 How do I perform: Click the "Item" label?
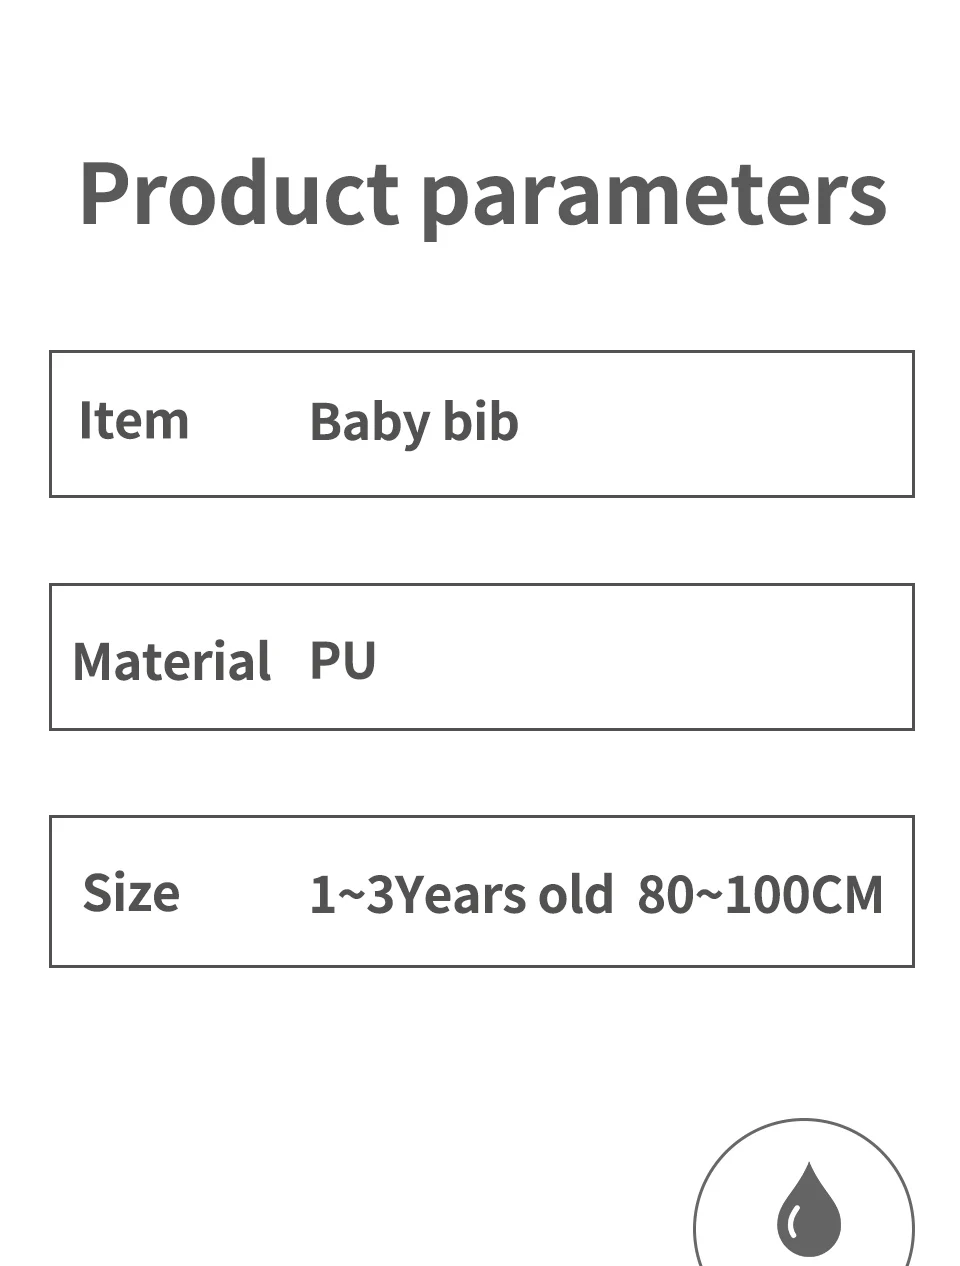[x=134, y=421]
